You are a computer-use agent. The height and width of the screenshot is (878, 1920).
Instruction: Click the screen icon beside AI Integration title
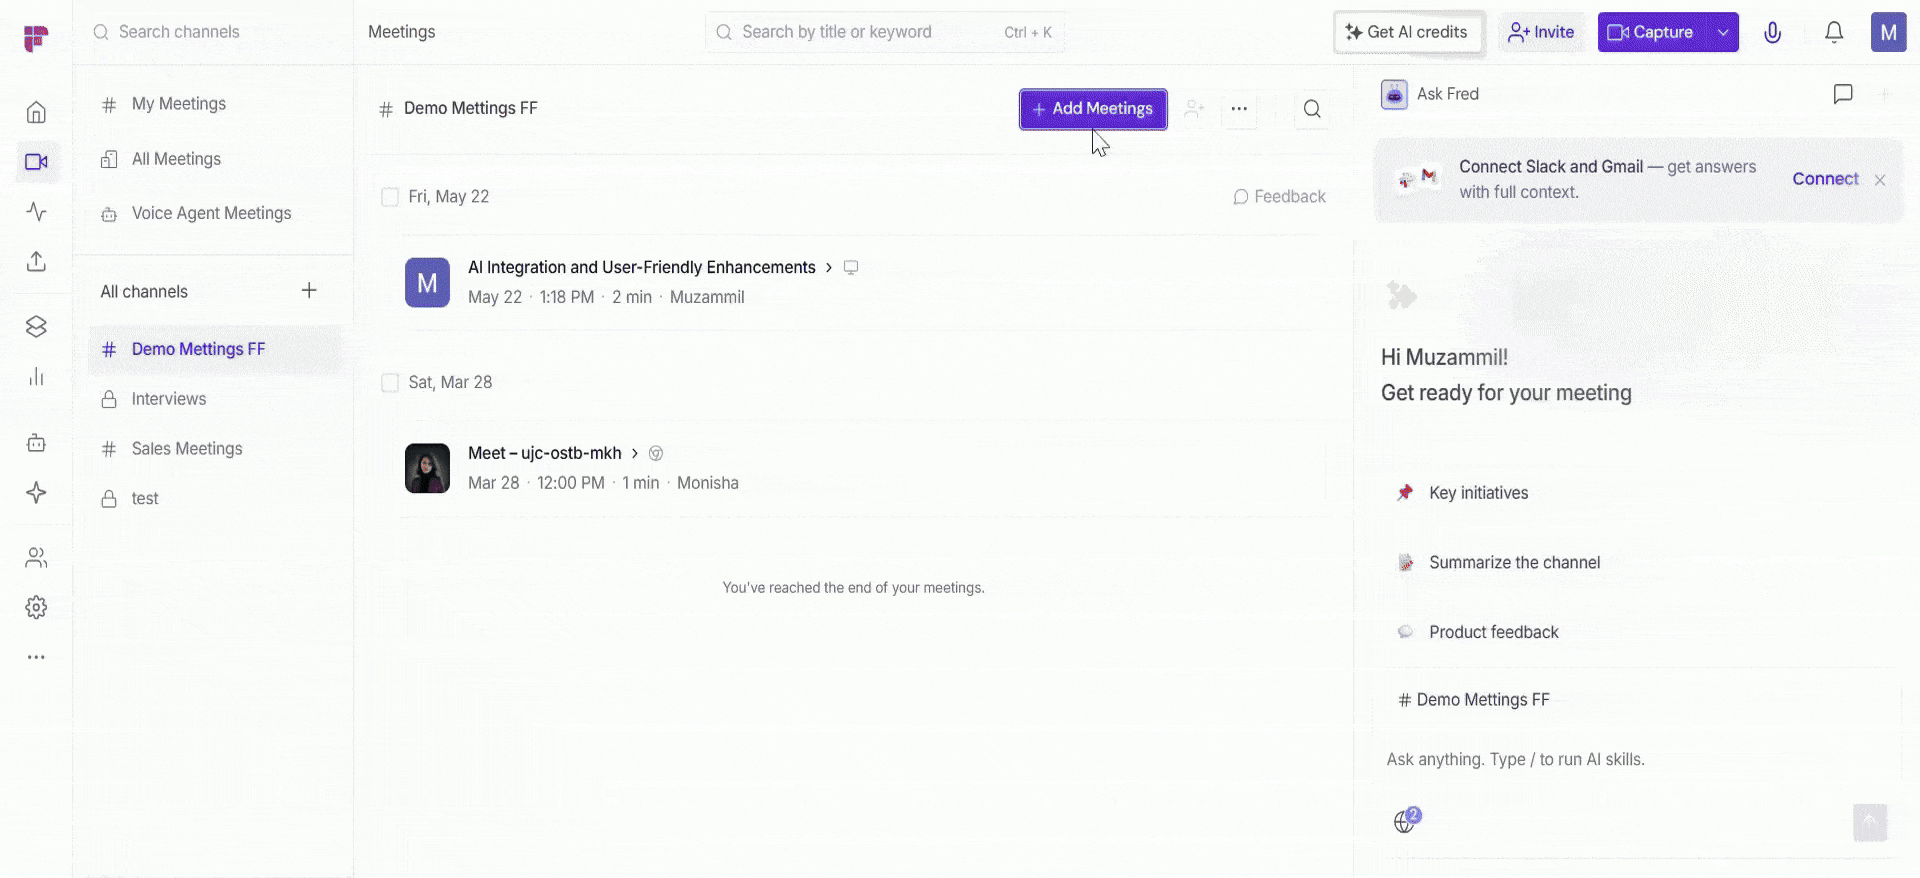pyautogui.click(x=851, y=268)
